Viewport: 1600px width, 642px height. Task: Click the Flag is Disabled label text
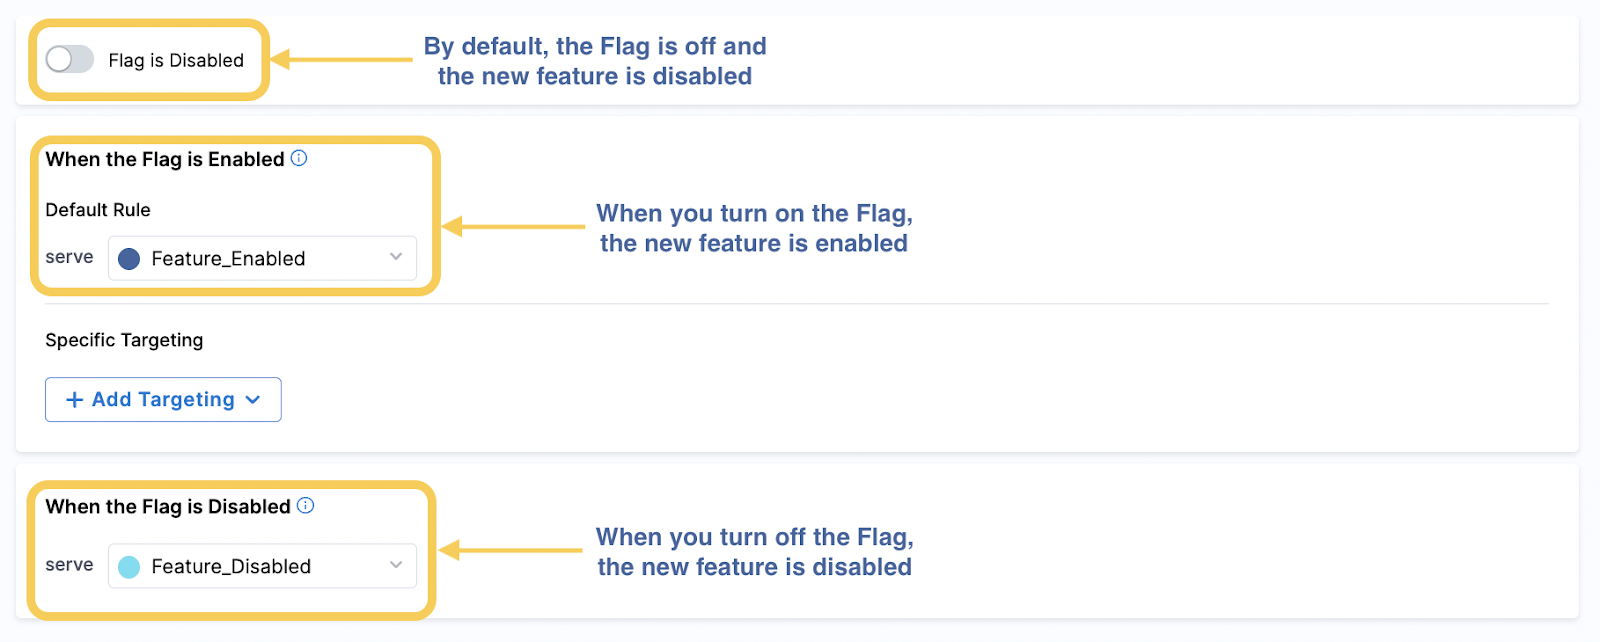175,60
